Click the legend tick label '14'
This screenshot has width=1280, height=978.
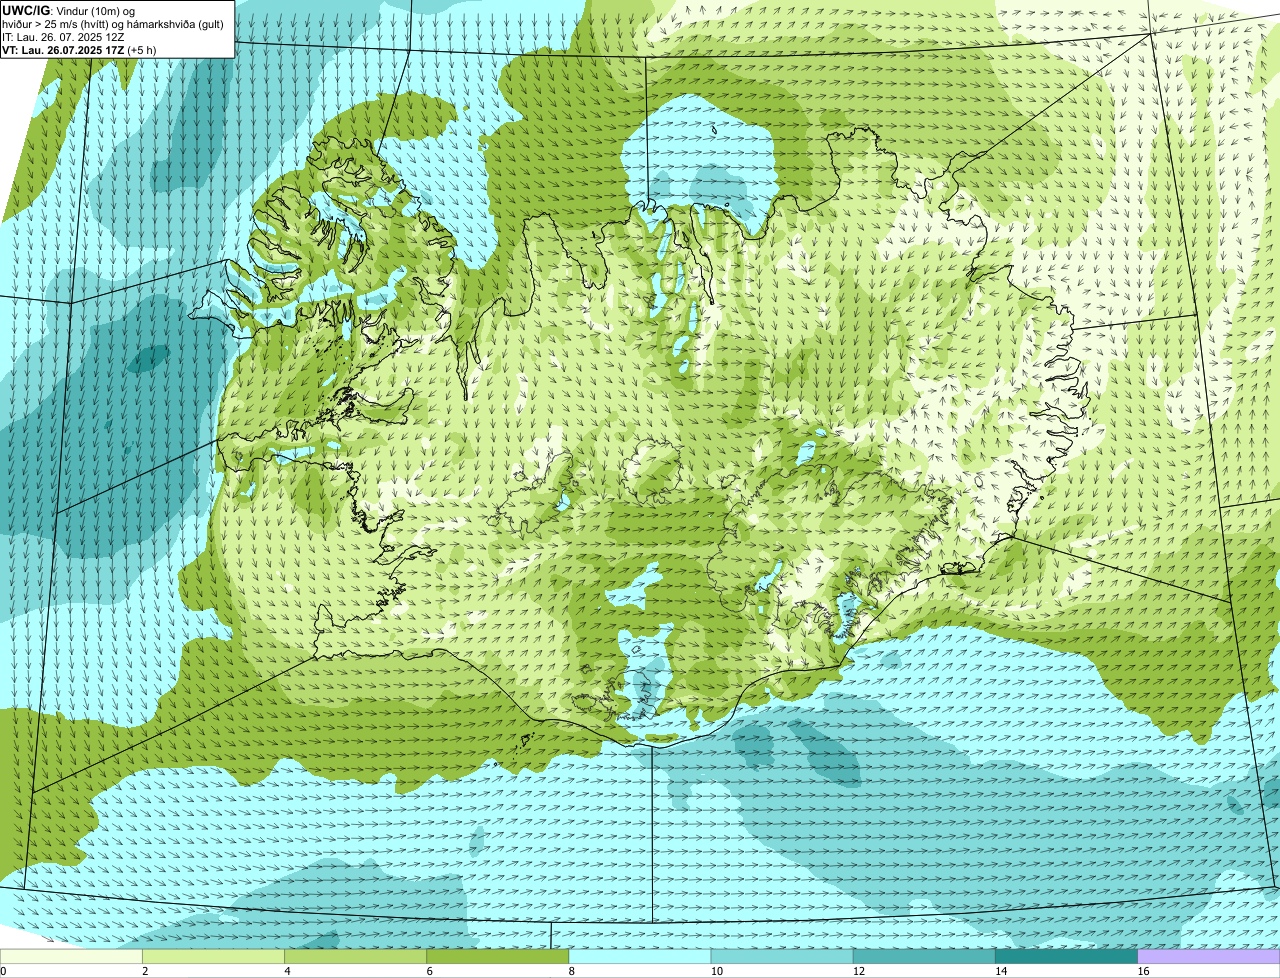(x=1000, y=971)
